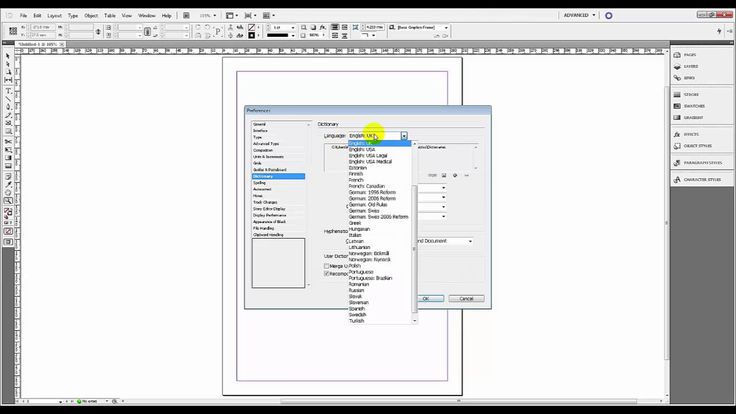Select the Free Transform tool
The width and height of the screenshot is (736, 414).
pos(8,150)
